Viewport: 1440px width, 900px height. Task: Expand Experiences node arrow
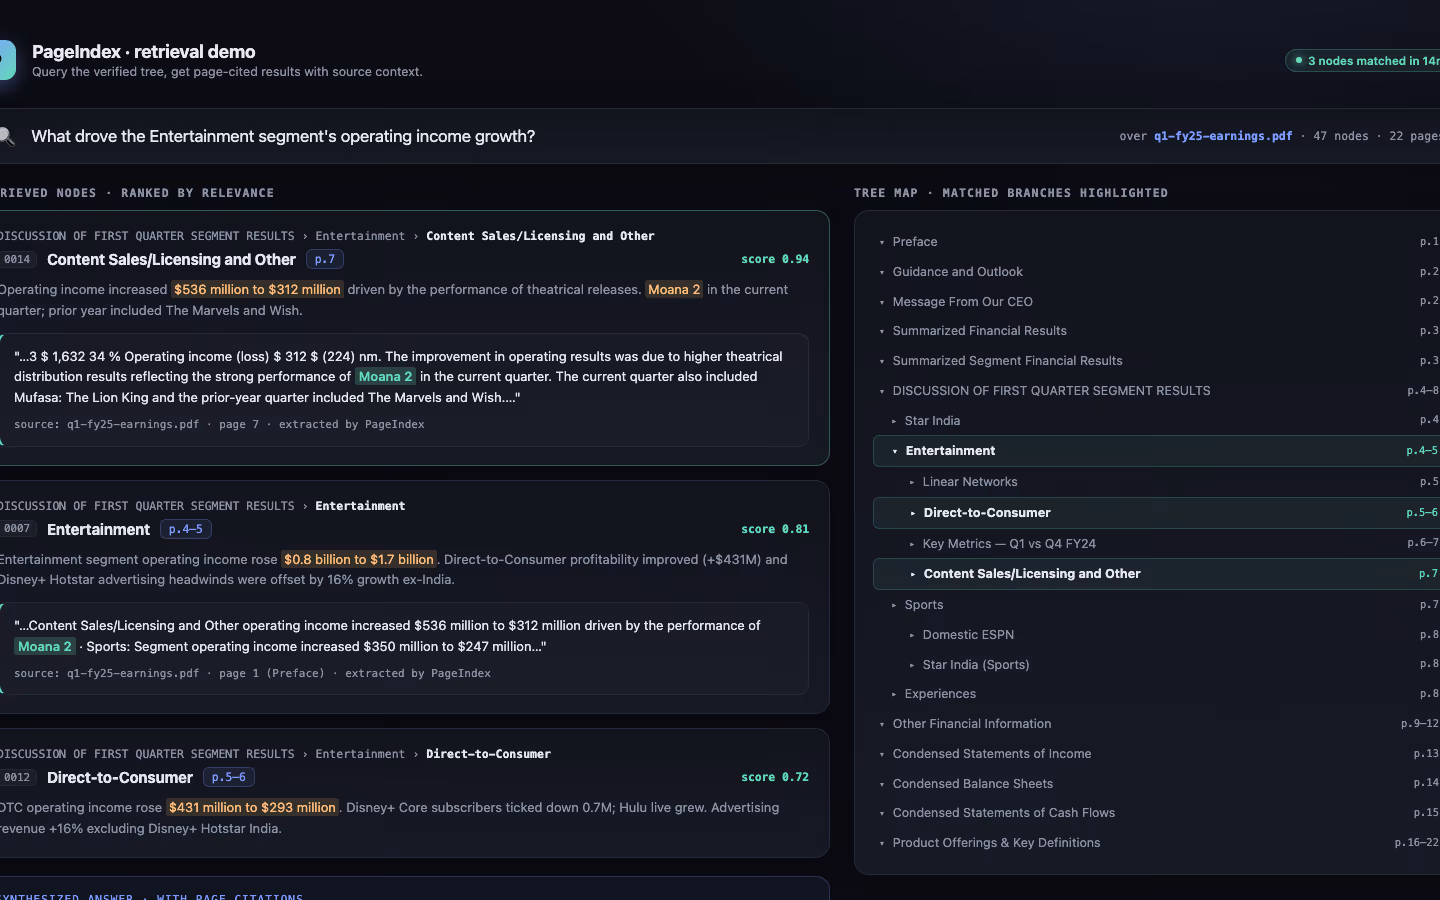pos(894,694)
